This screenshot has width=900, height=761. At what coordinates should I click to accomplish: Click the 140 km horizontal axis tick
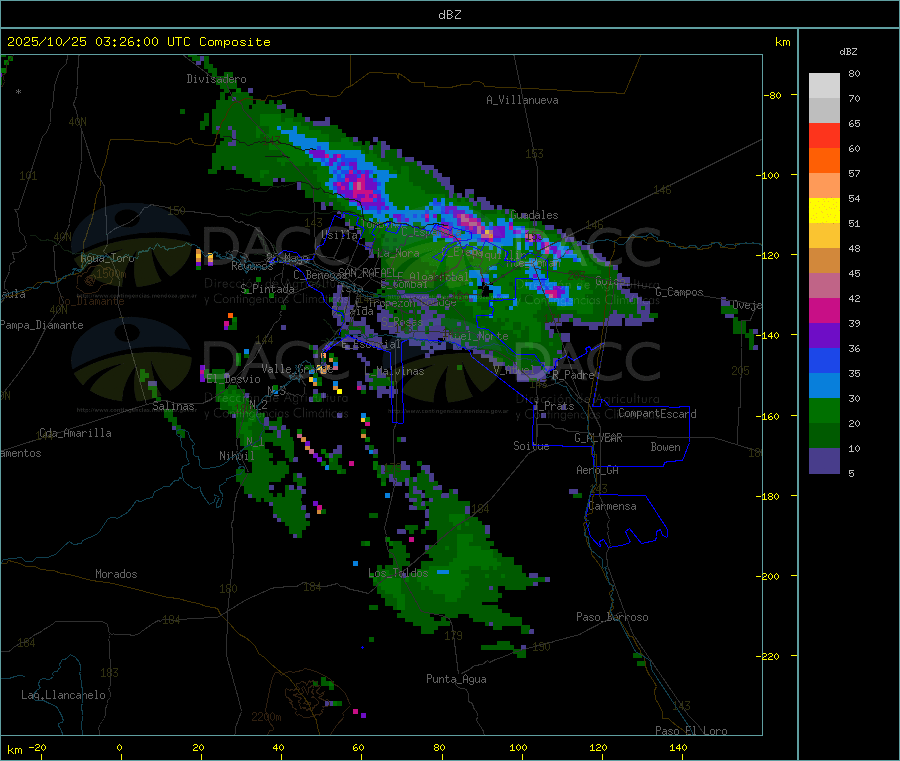[678, 748]
